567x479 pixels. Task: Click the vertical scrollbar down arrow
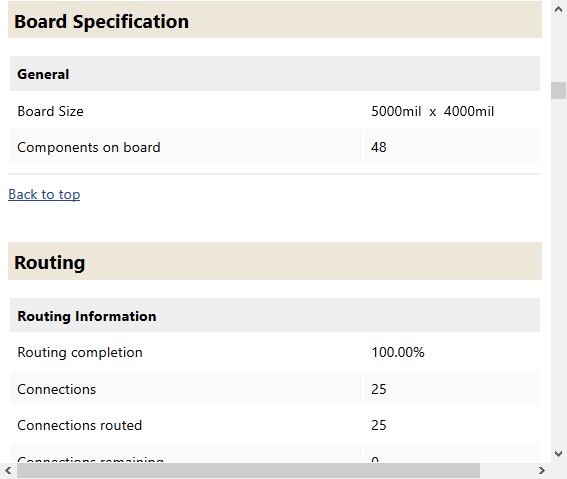point(559,453)
